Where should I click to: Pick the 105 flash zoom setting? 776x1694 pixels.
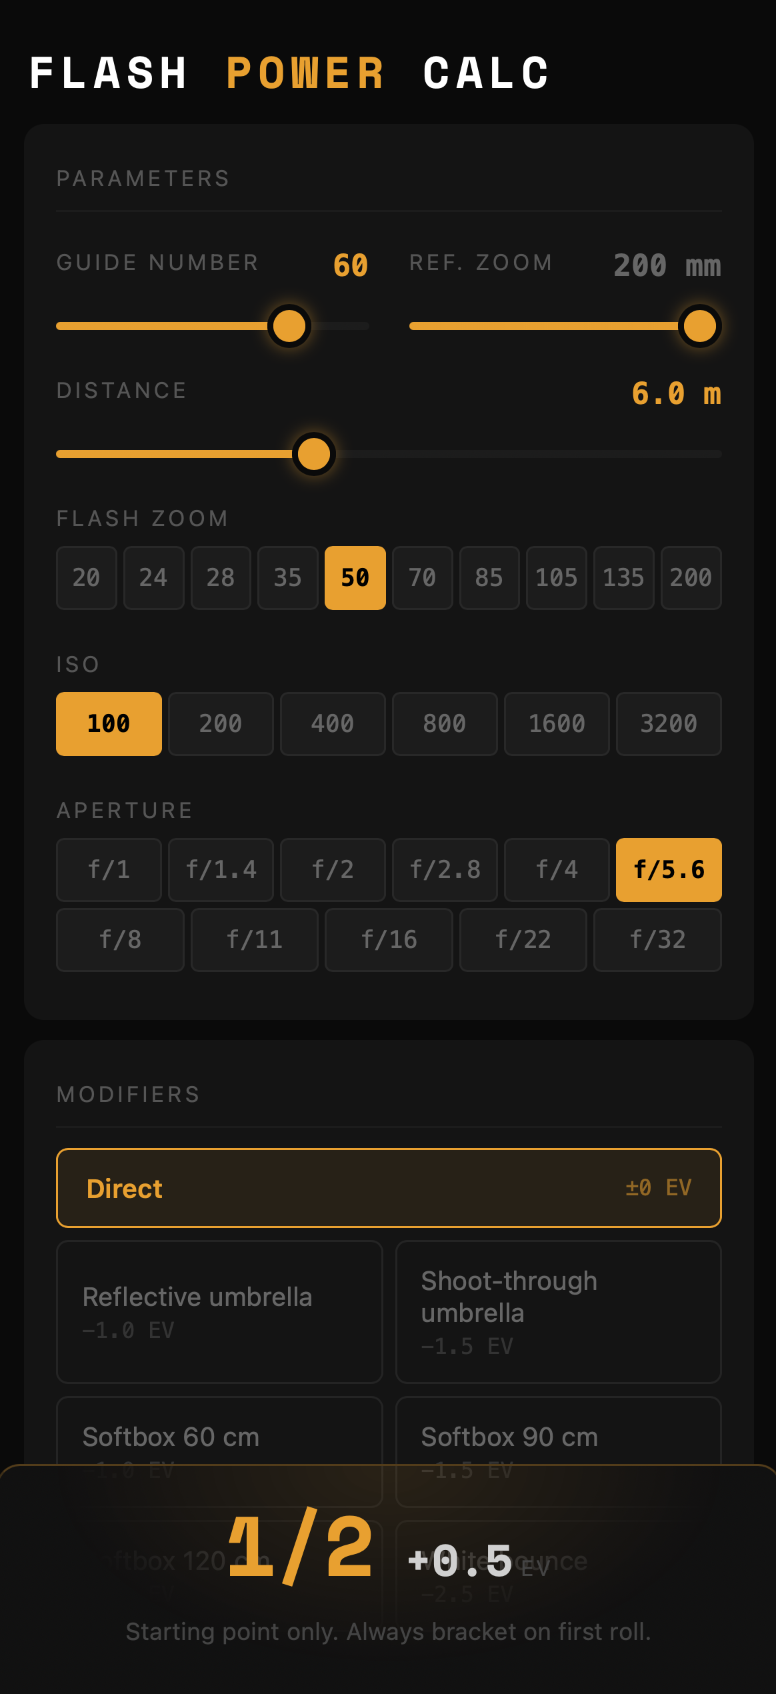556,578
